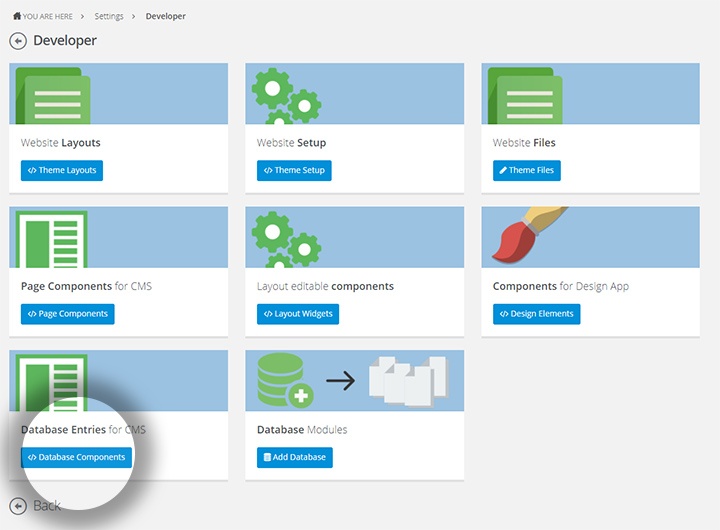Click the Website Layouts title text
720x530 pixels.
[x=61, y=143]
